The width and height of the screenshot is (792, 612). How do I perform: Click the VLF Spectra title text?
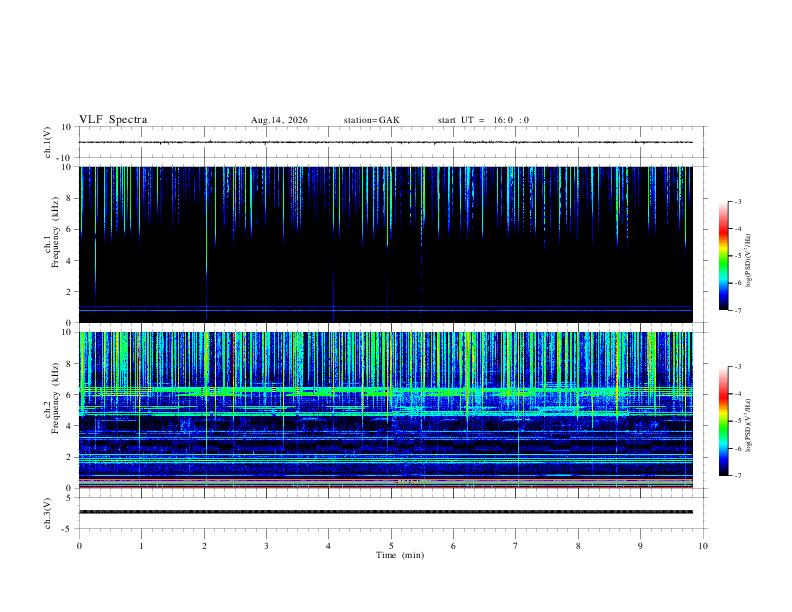(x=113, y=120)
